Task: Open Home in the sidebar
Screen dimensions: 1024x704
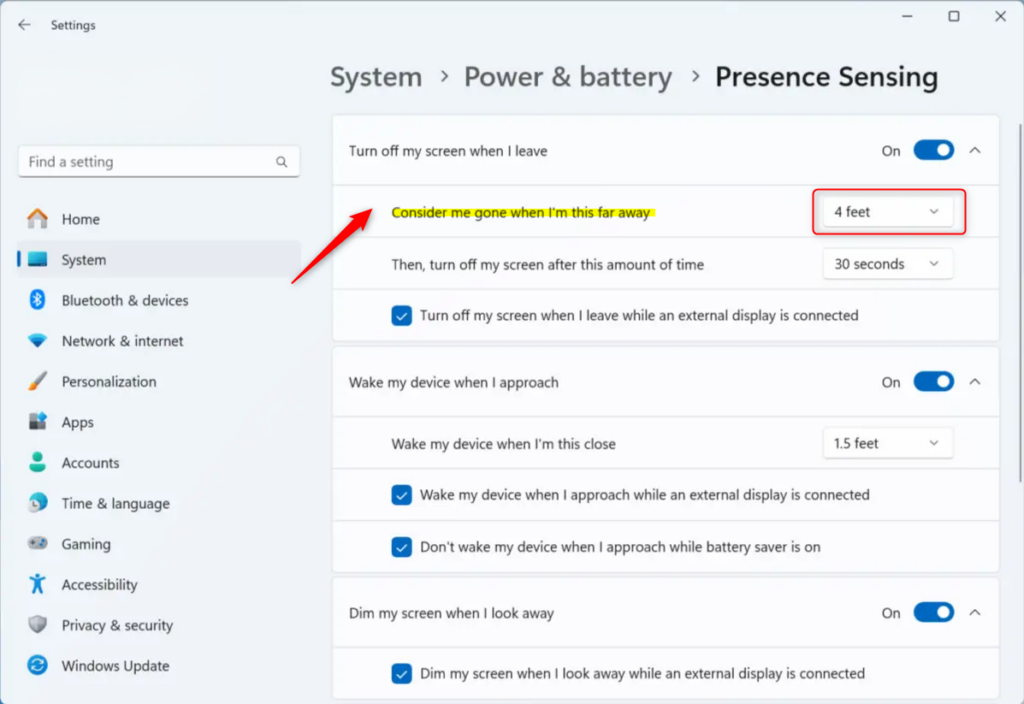Action: pyautogui.click(x=159, y=219)
